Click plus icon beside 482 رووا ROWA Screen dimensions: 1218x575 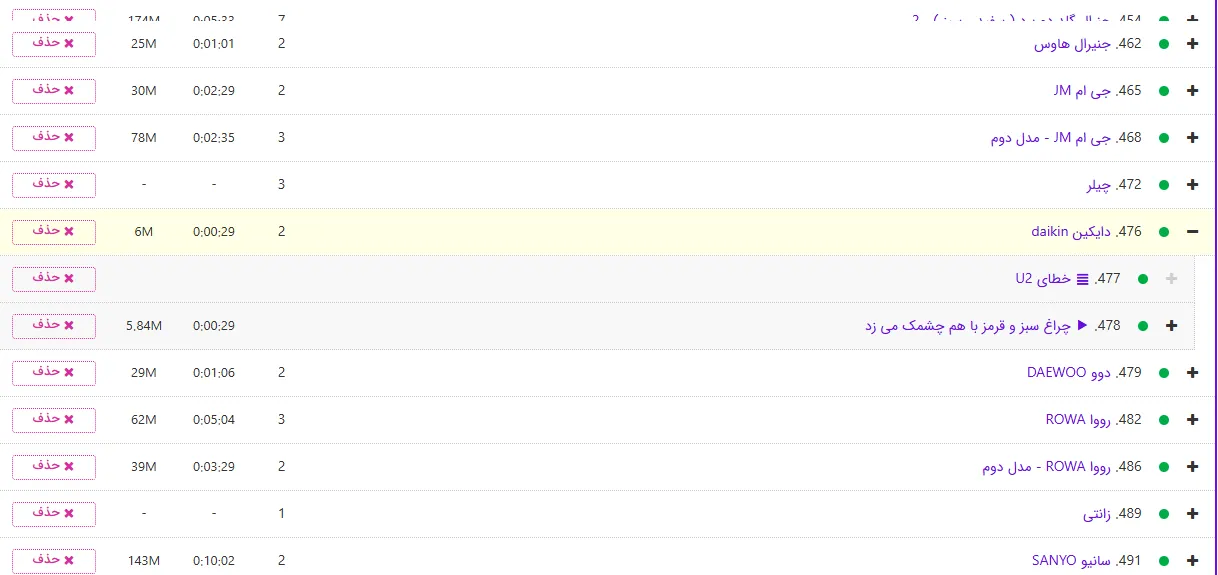(1191, 420)
